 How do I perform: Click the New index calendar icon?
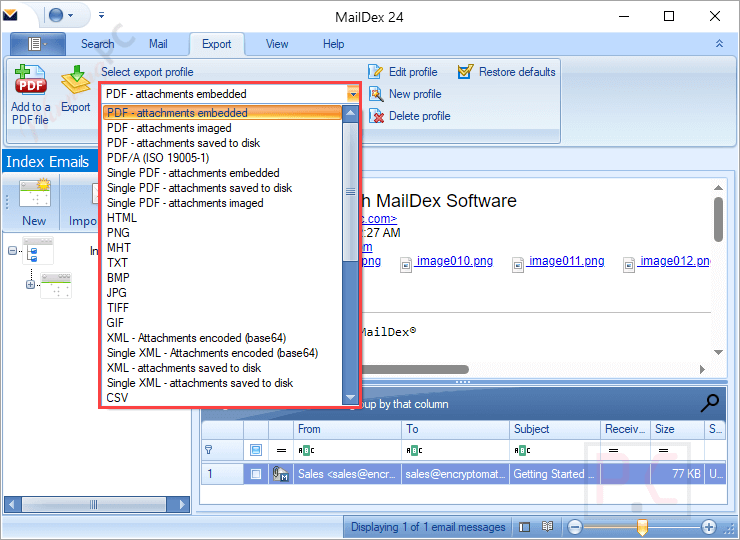pos(34,193)
